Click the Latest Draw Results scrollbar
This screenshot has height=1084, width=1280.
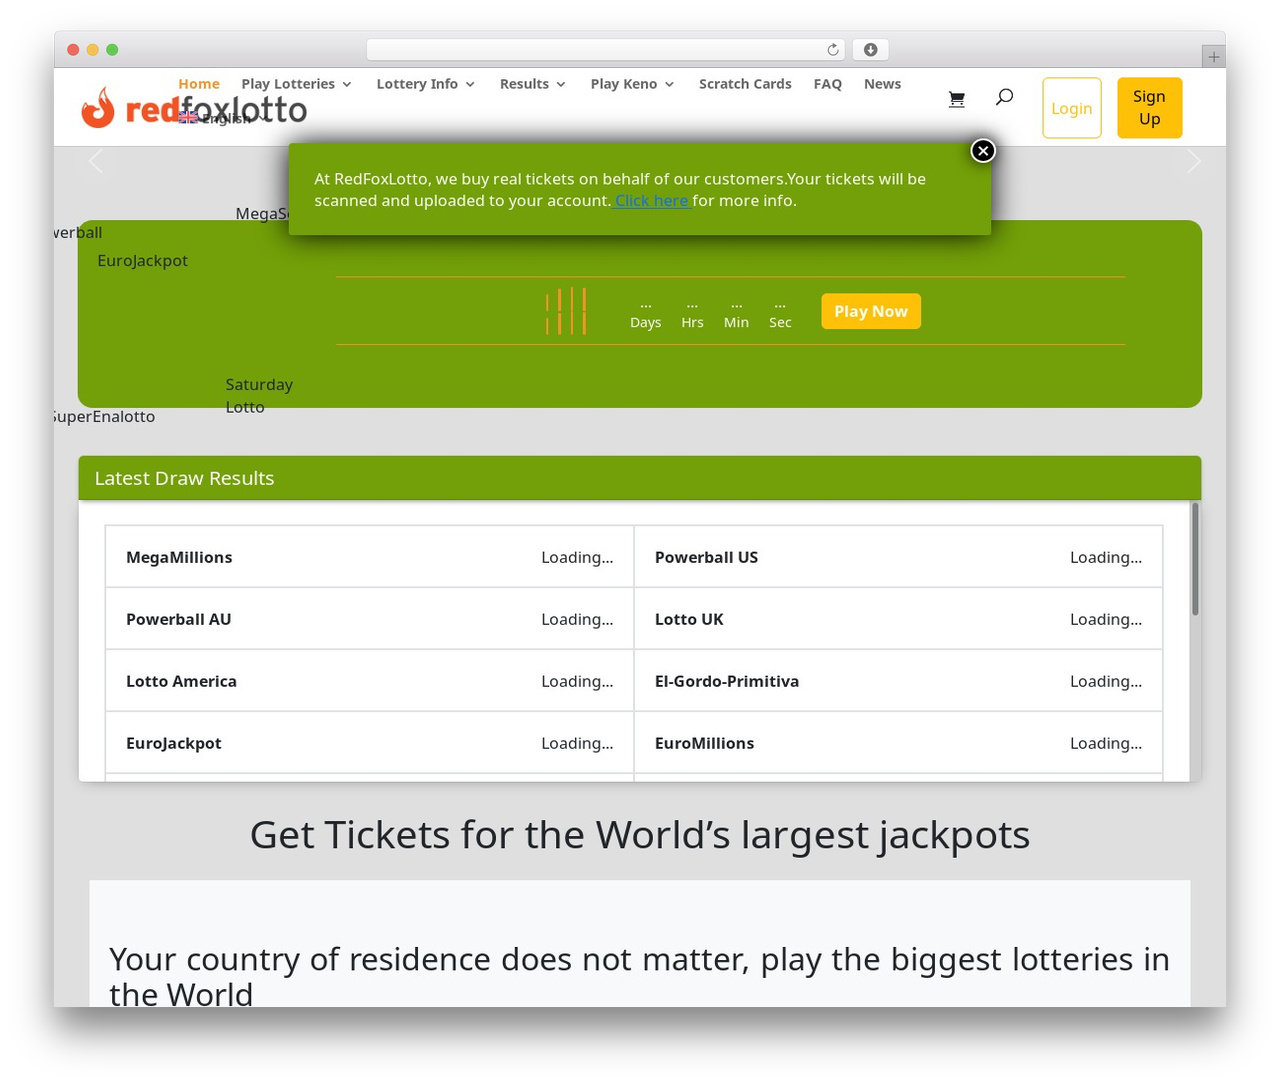1195,559
